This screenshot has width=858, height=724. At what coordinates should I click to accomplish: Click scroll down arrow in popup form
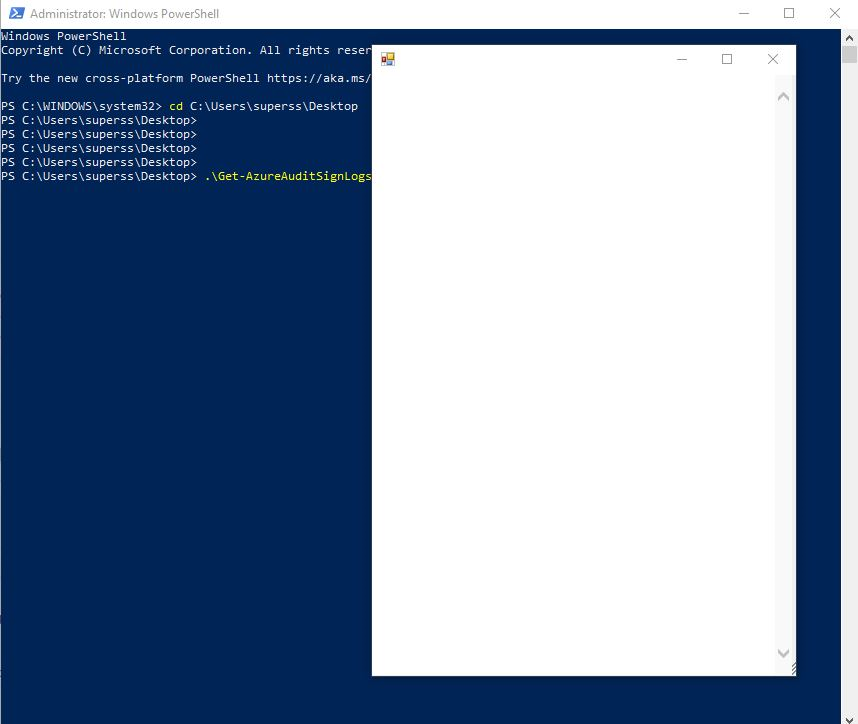(783, 653)
